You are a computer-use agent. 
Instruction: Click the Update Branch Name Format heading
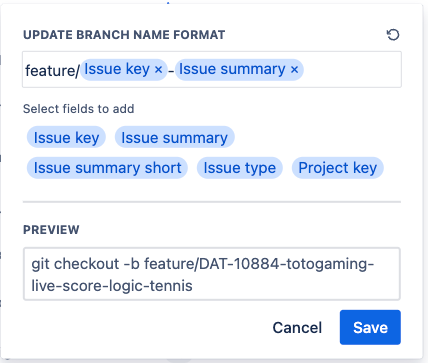pos(124,35)
